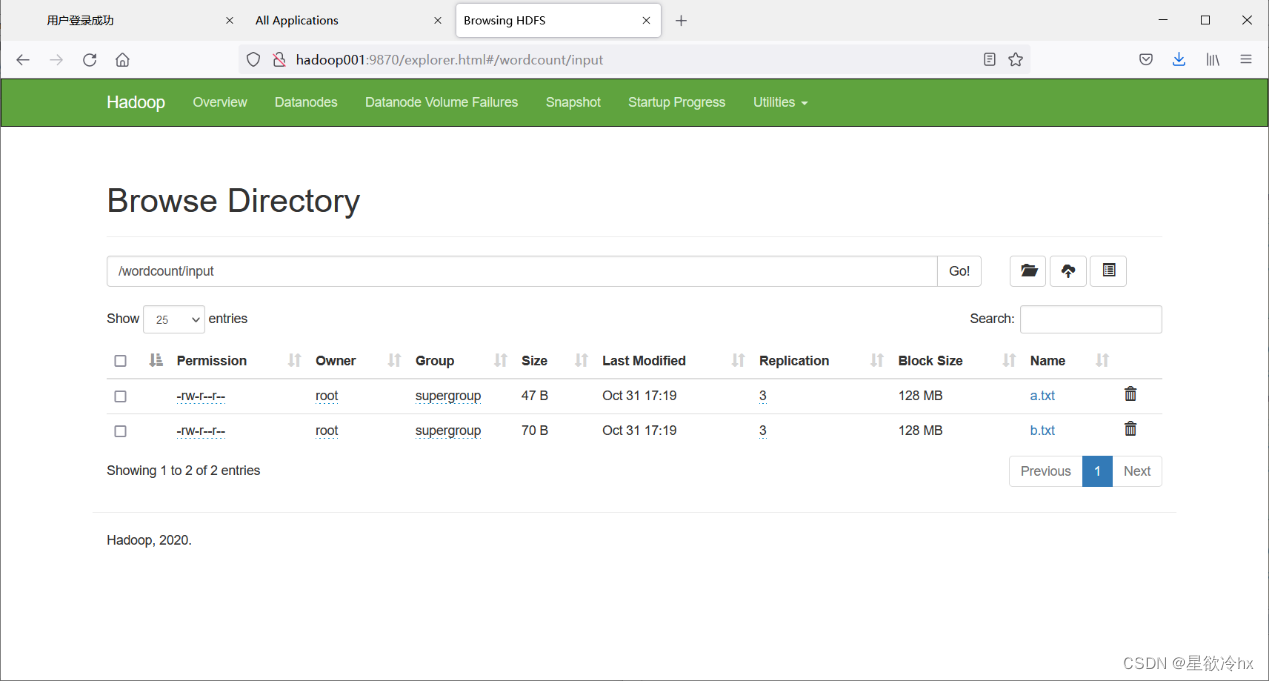Open the Overview nav item

click(220, 102)
